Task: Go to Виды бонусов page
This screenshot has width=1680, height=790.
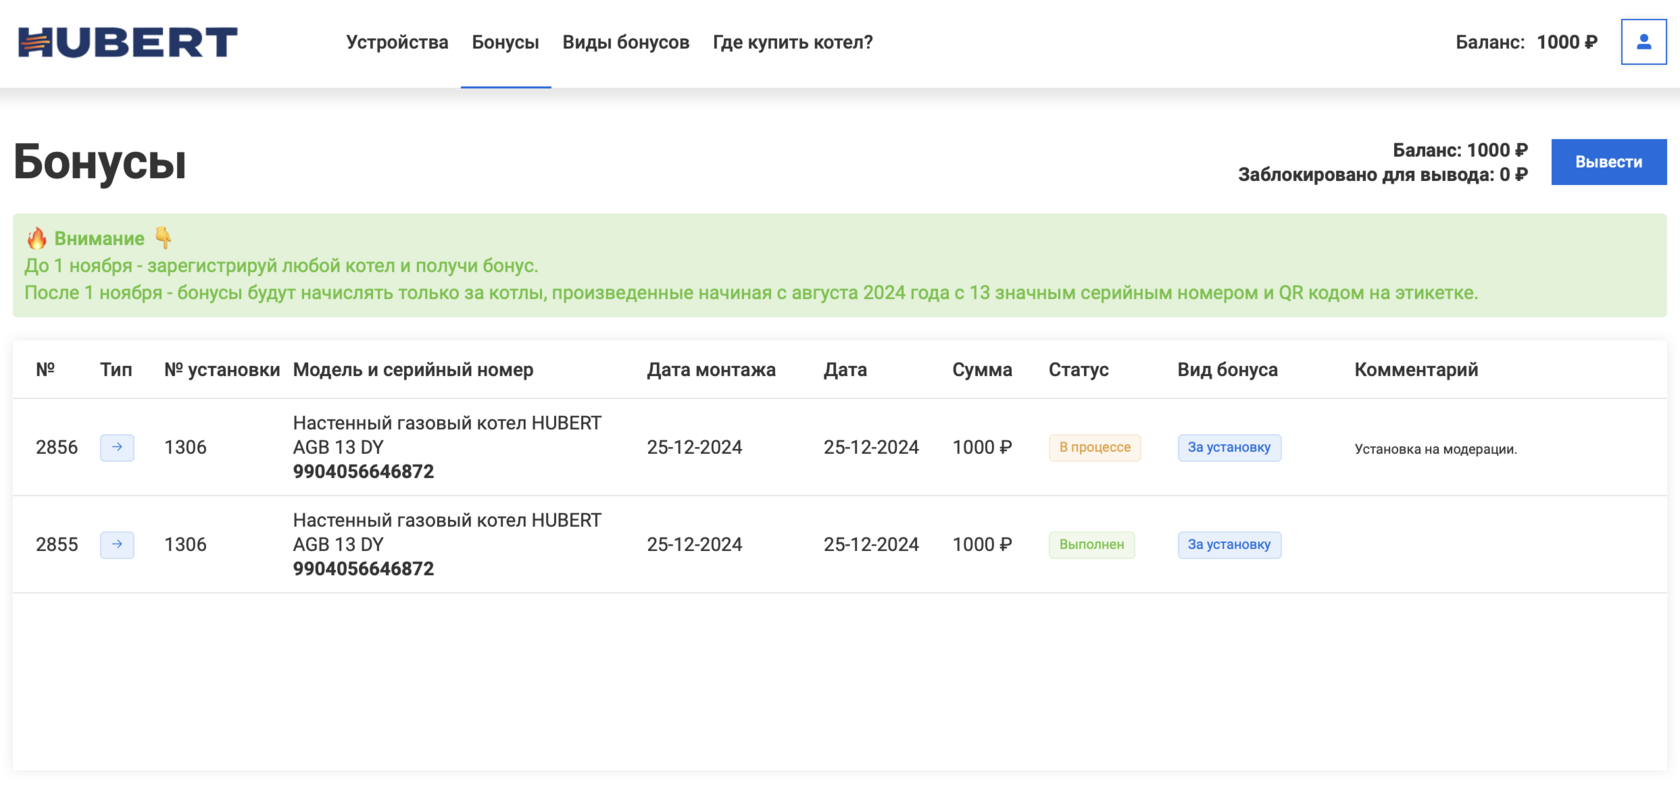Action: (626, 42)
